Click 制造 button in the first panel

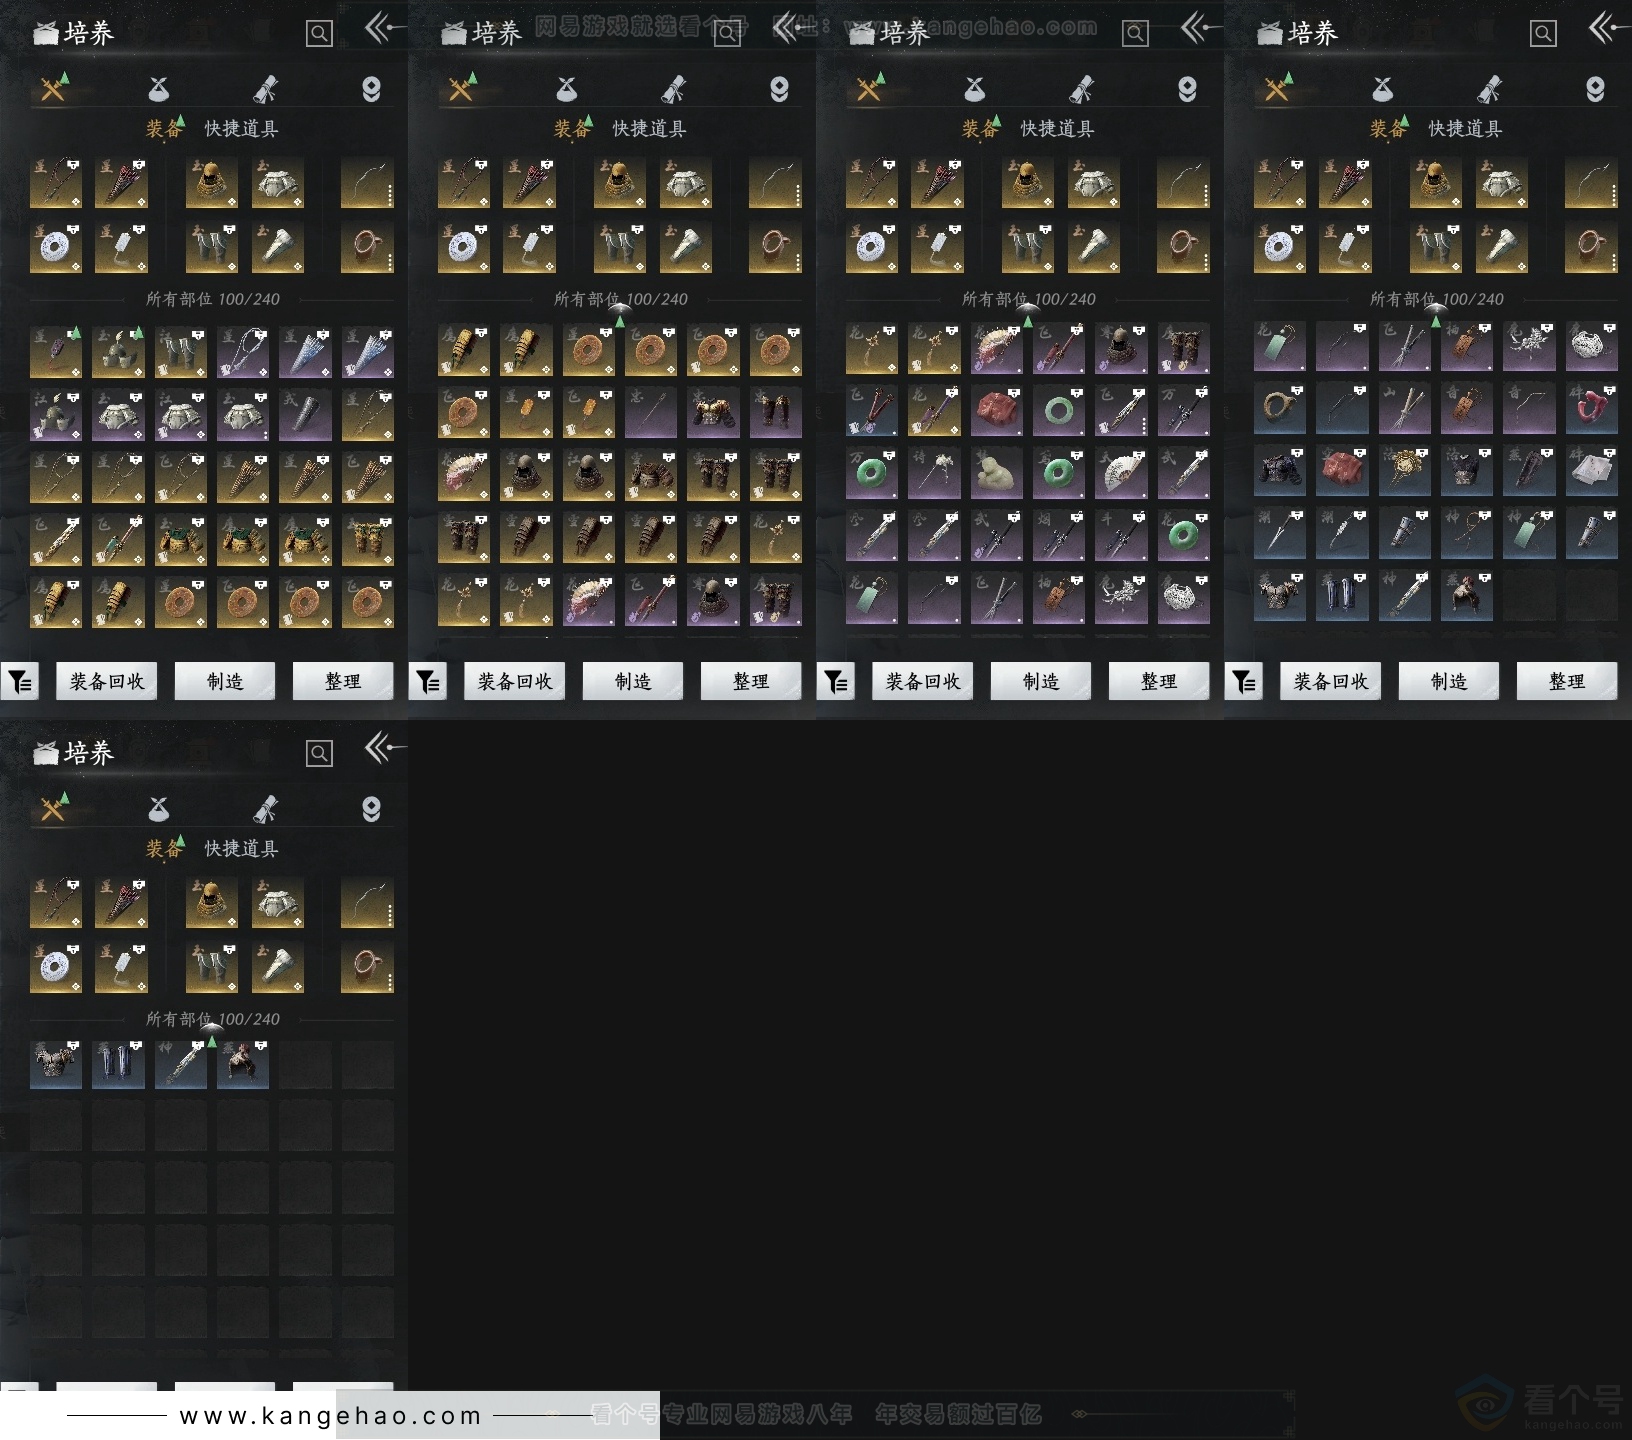225,682
